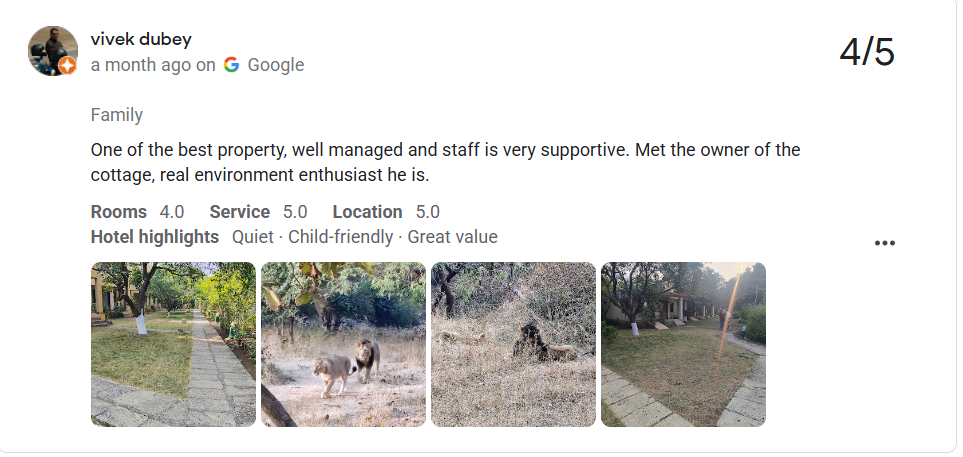Open the three-dot more options menu
Screen dimensions: 963x457
pyautogui.click(x=884, y=243)
